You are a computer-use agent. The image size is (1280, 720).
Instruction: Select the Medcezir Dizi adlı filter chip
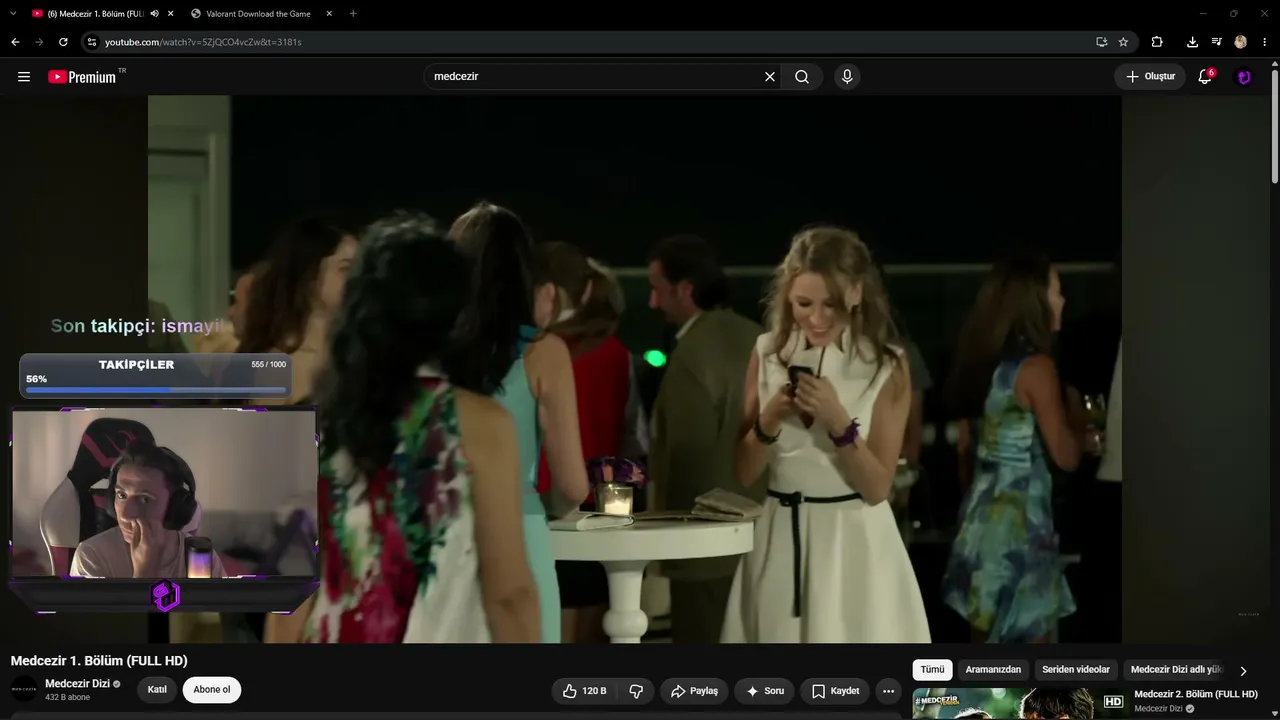point(1177,670)
